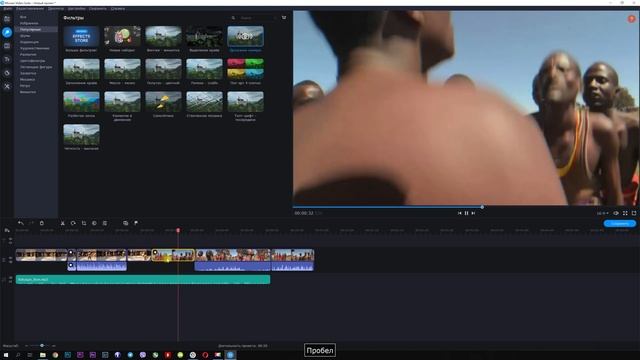
Task: Click the red playhead marker on ruler
Action: coord(178,231)
